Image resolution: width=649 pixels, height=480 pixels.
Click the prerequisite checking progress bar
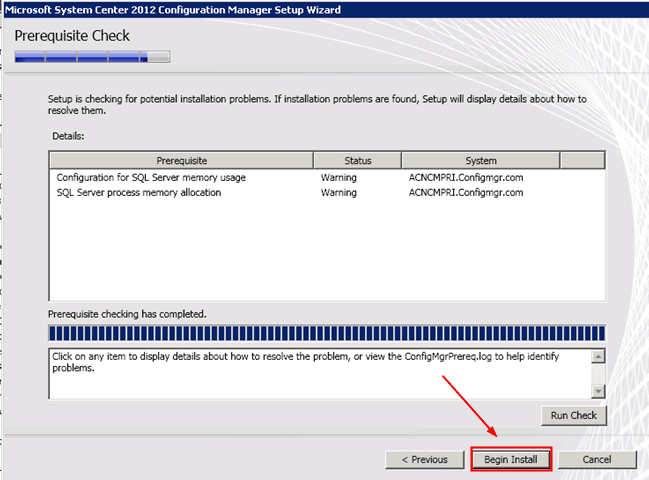coord(327,333)
